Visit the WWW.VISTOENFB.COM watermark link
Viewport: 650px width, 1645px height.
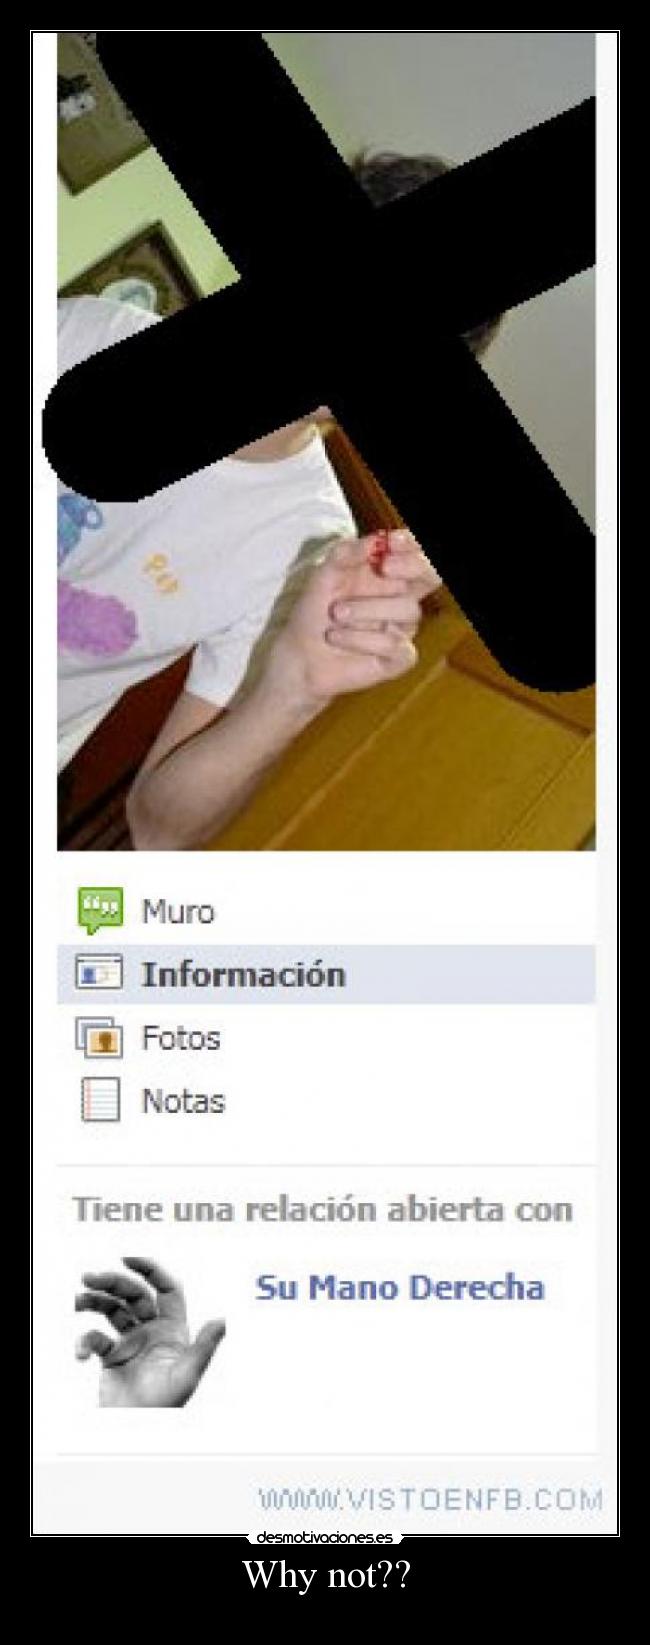[x=430, y=1499]
